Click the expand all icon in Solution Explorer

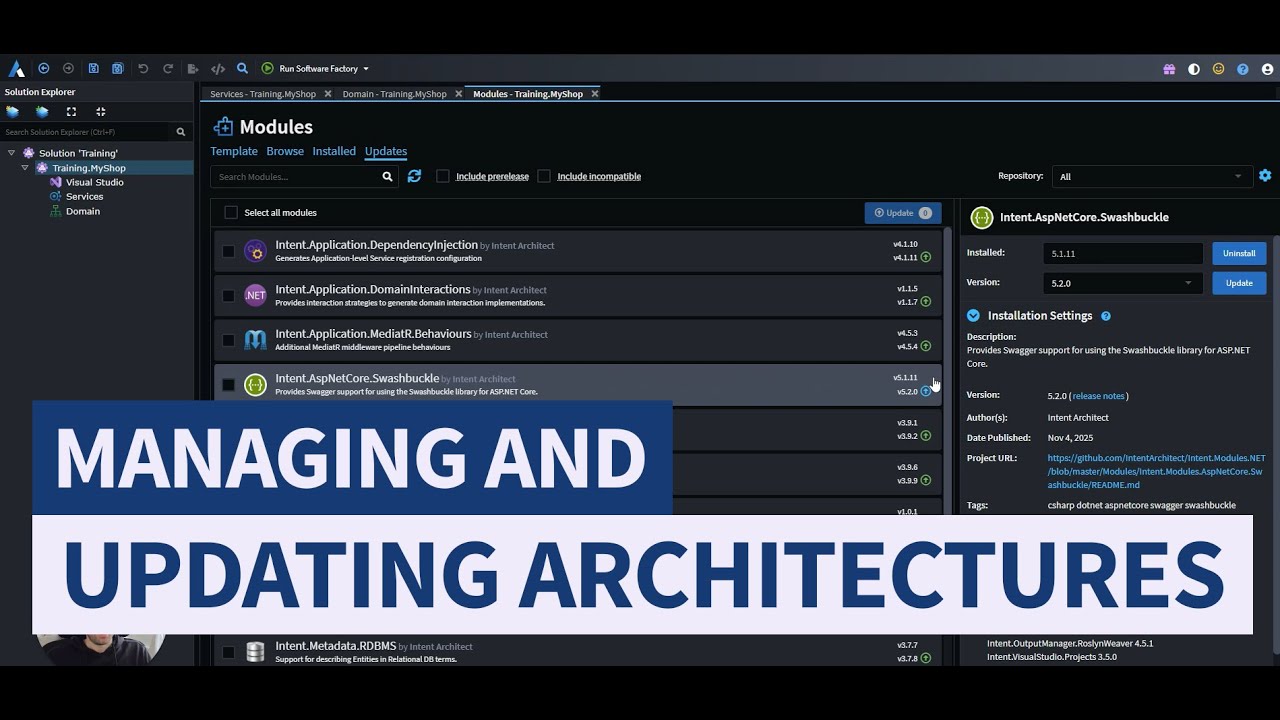pyautogui.click(x=71, y=112)
